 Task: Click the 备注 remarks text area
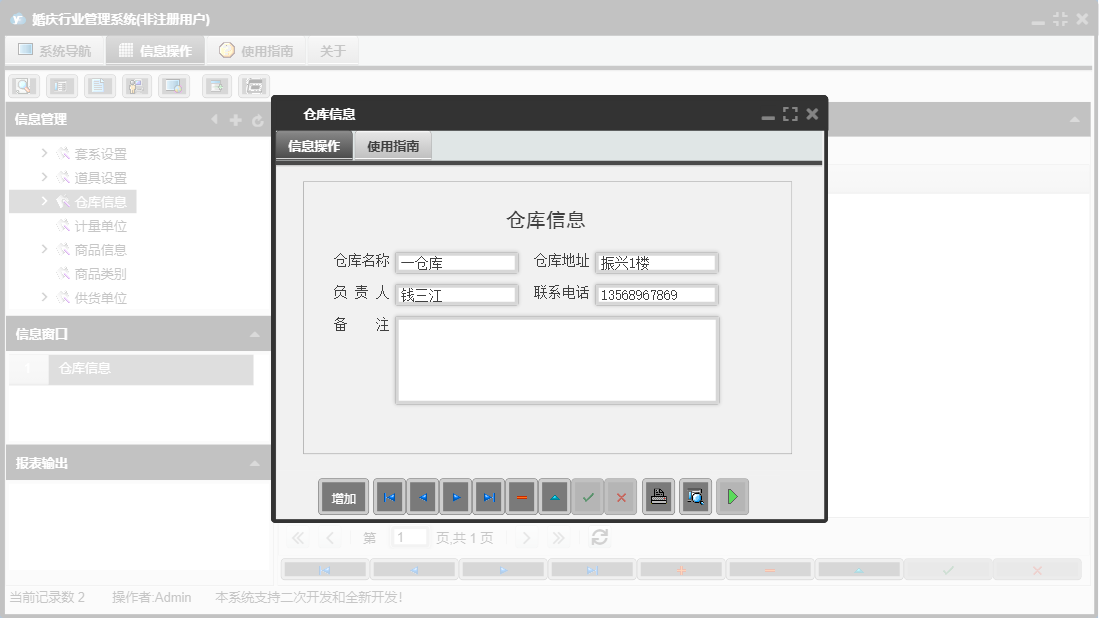tap(557, 360)
